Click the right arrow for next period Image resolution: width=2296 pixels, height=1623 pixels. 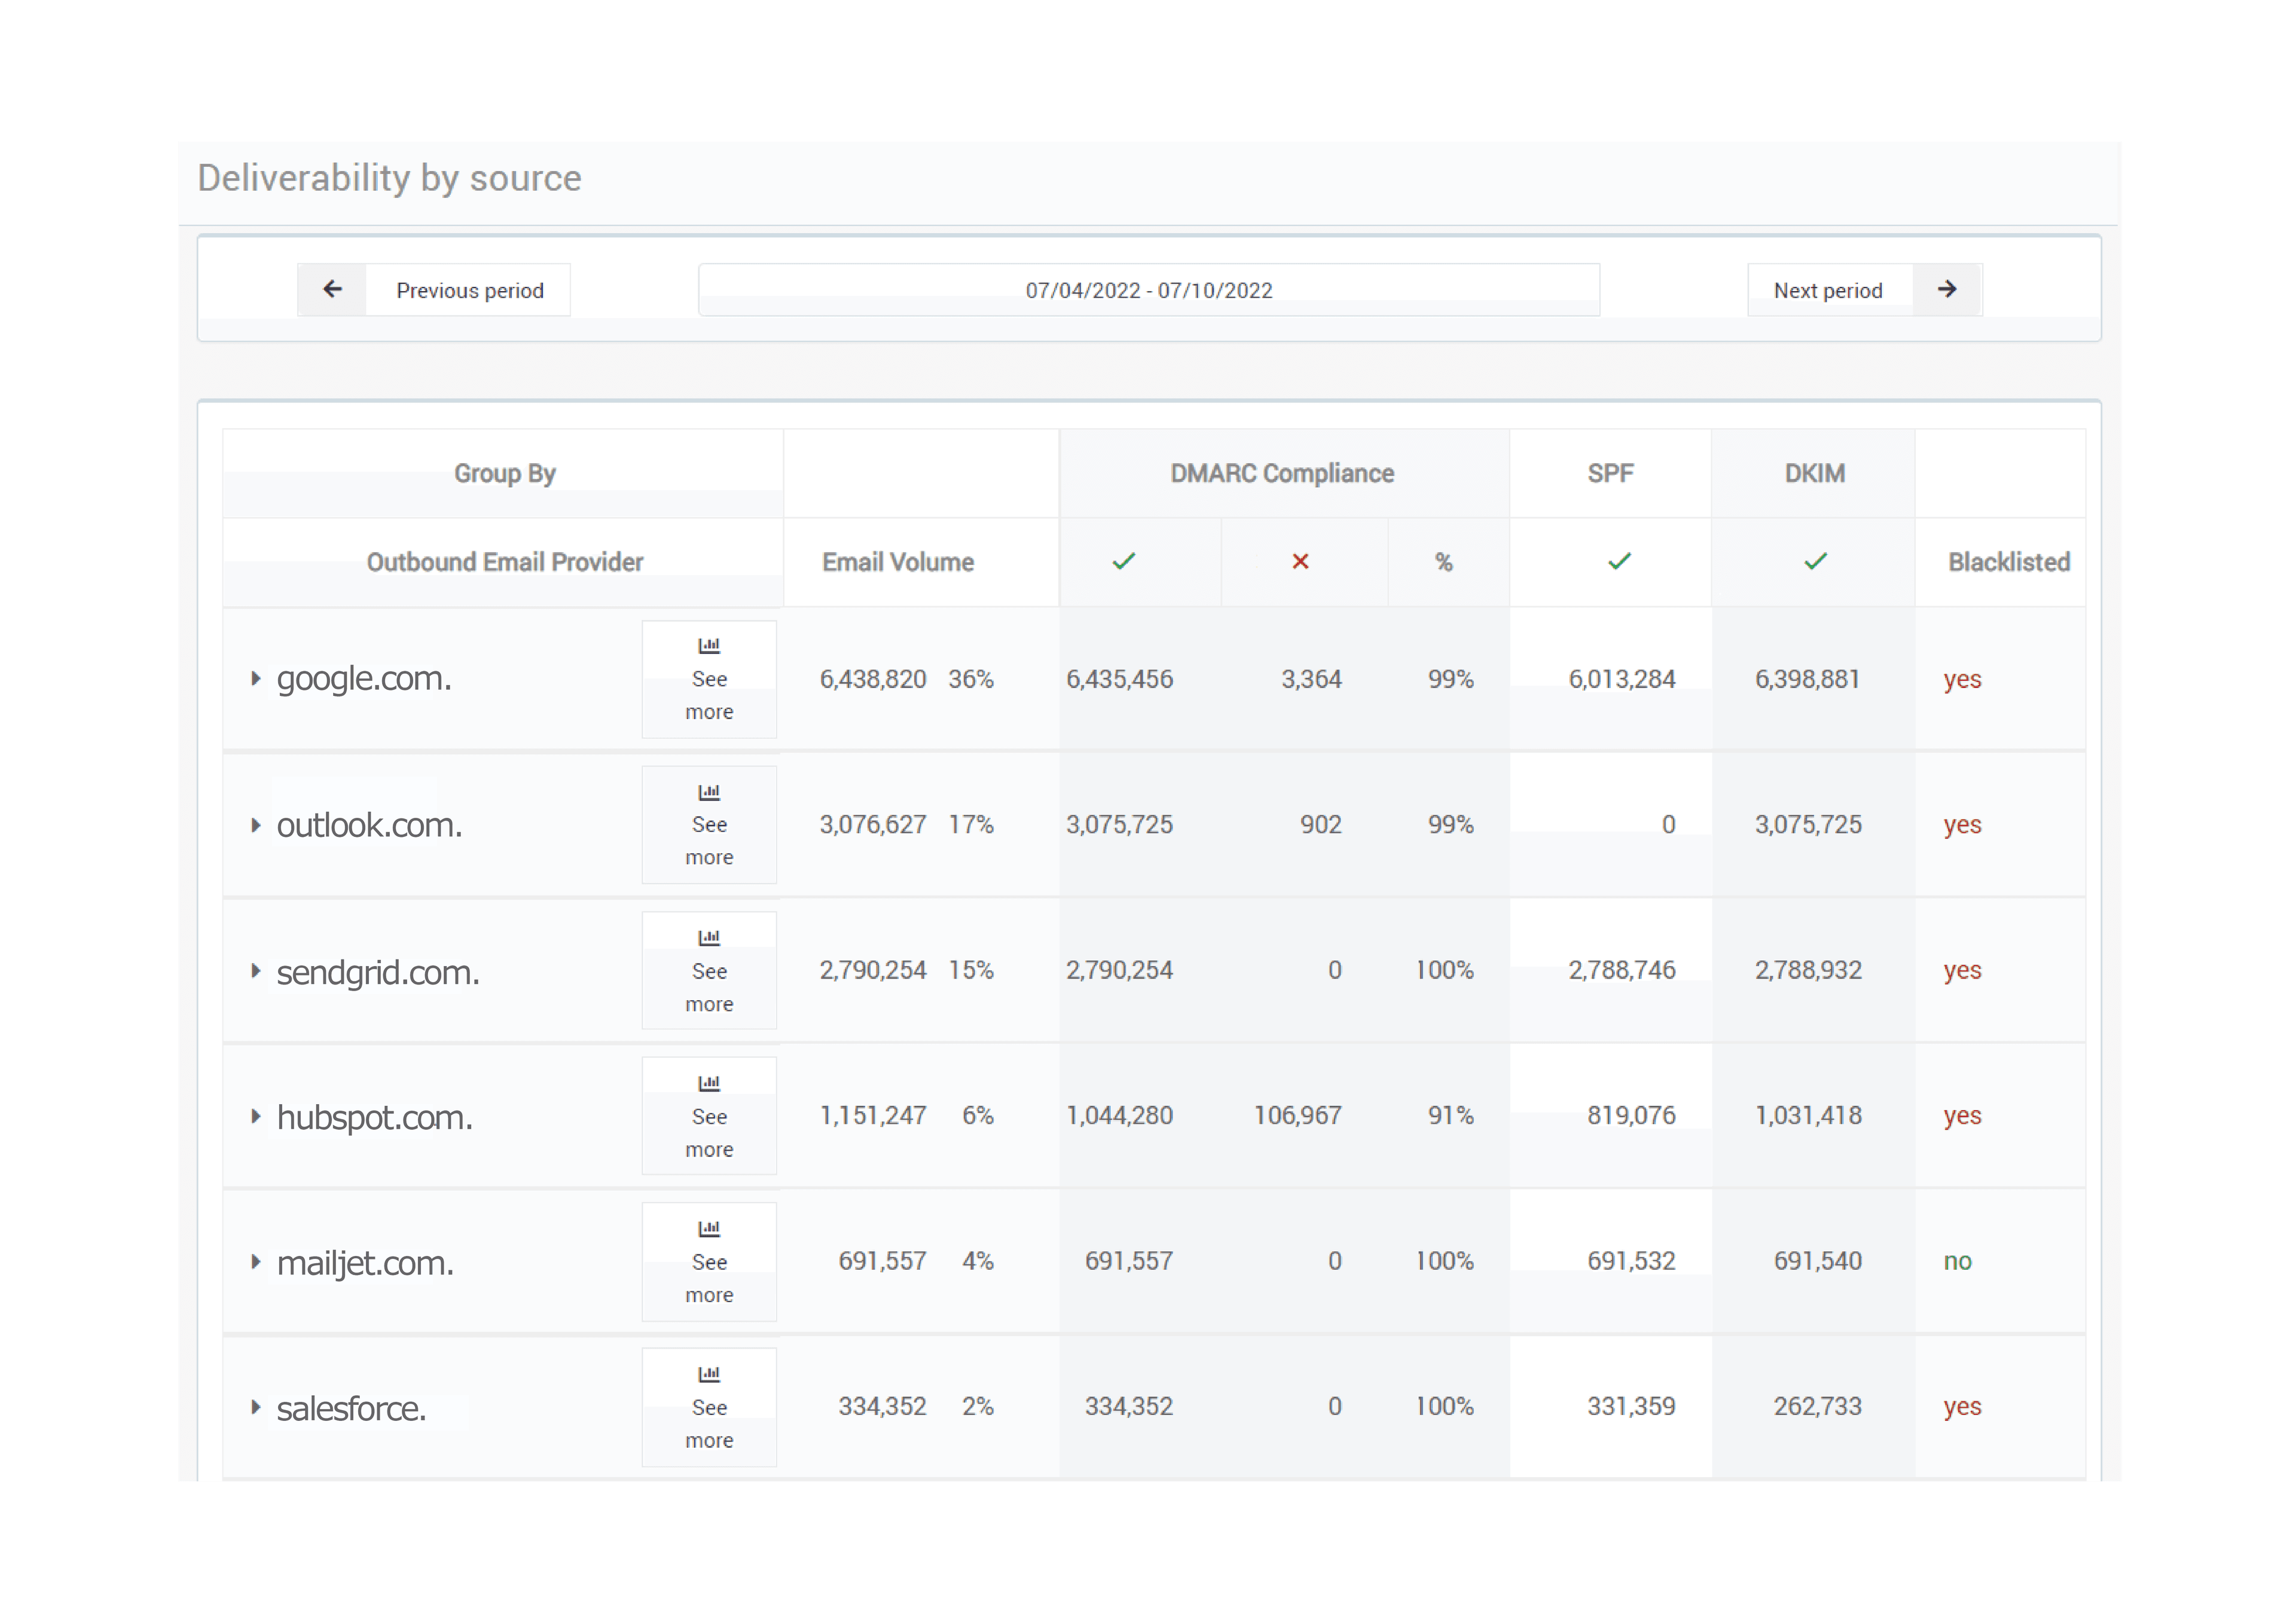pos(1946,290)
